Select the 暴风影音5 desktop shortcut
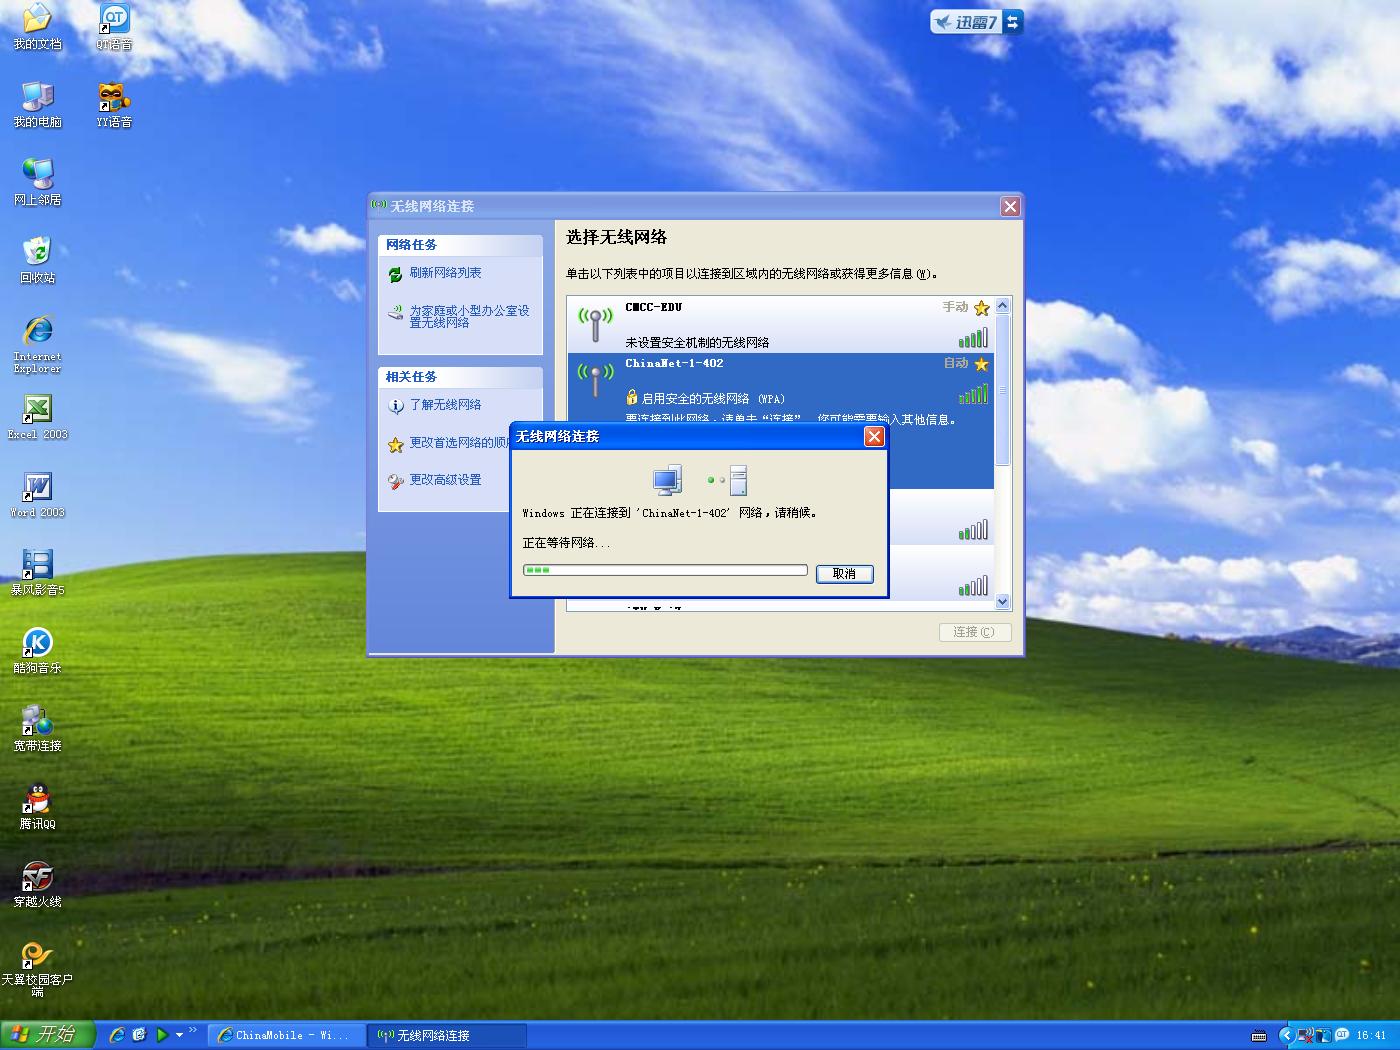Image resolution: width=1400 pixels, height=1050 pixels. pyautogui.click(x=37, y=573)
